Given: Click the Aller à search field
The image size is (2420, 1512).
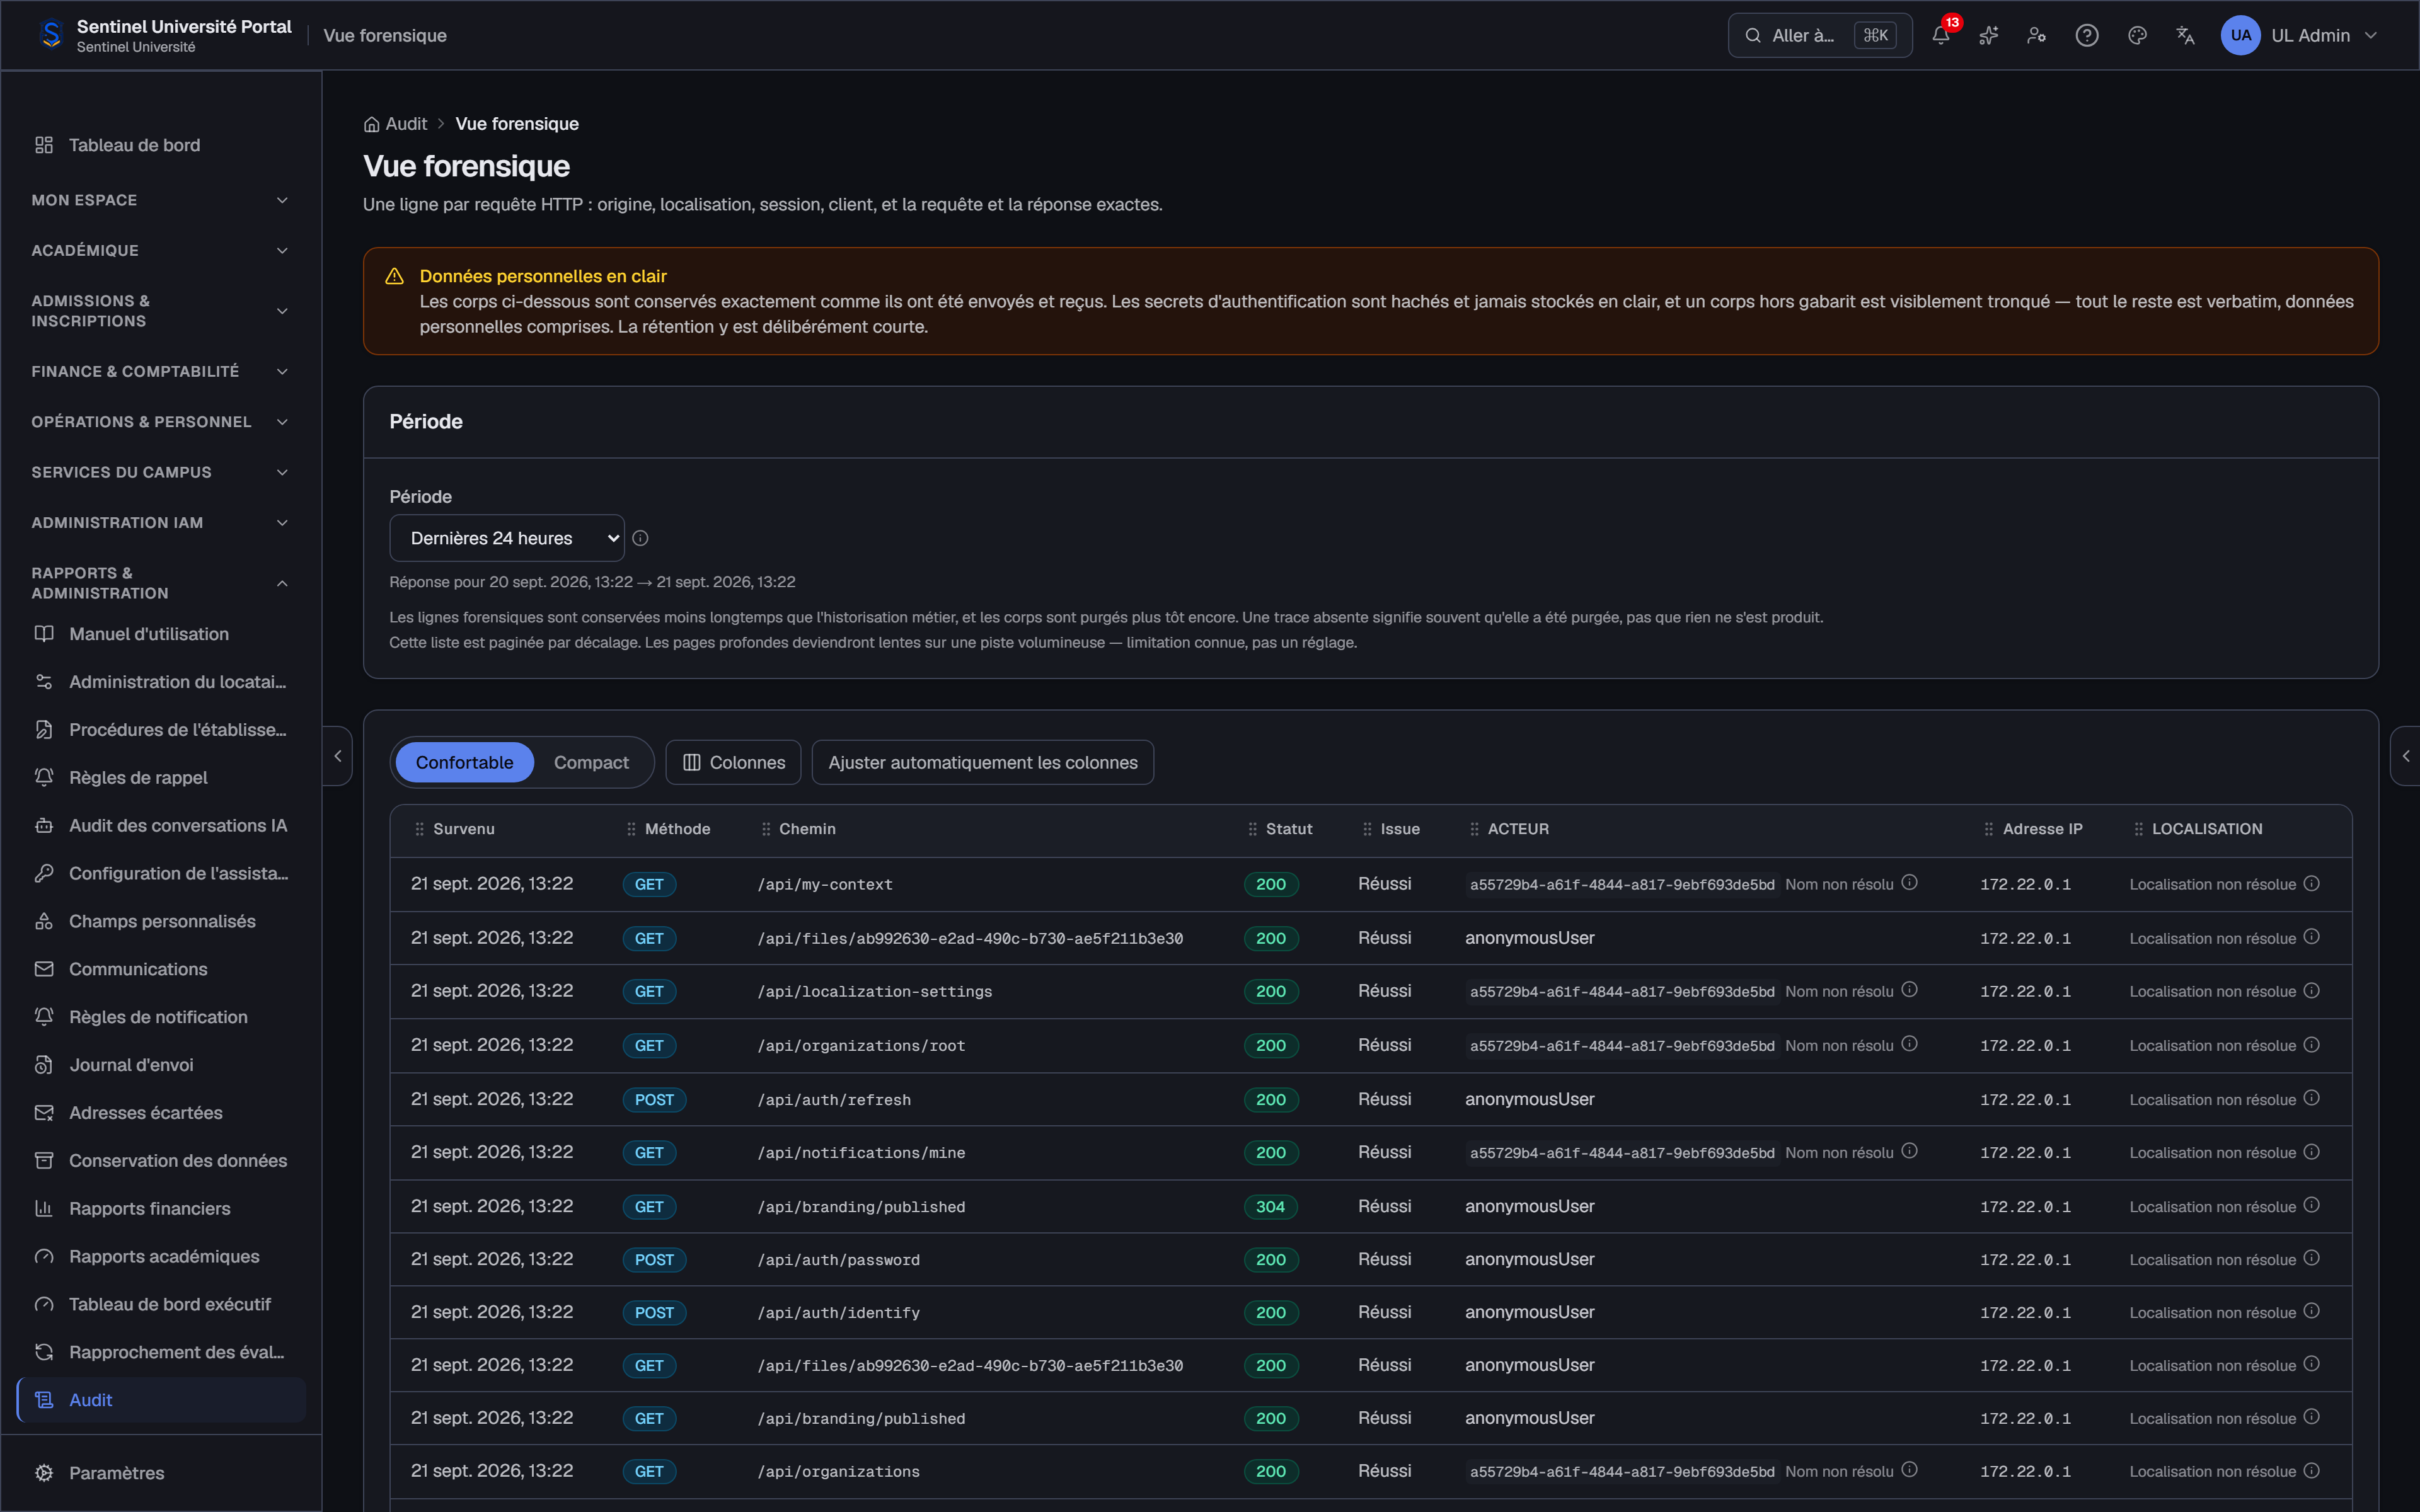Looking at the screenshot, I should [x=1819, y=35].
